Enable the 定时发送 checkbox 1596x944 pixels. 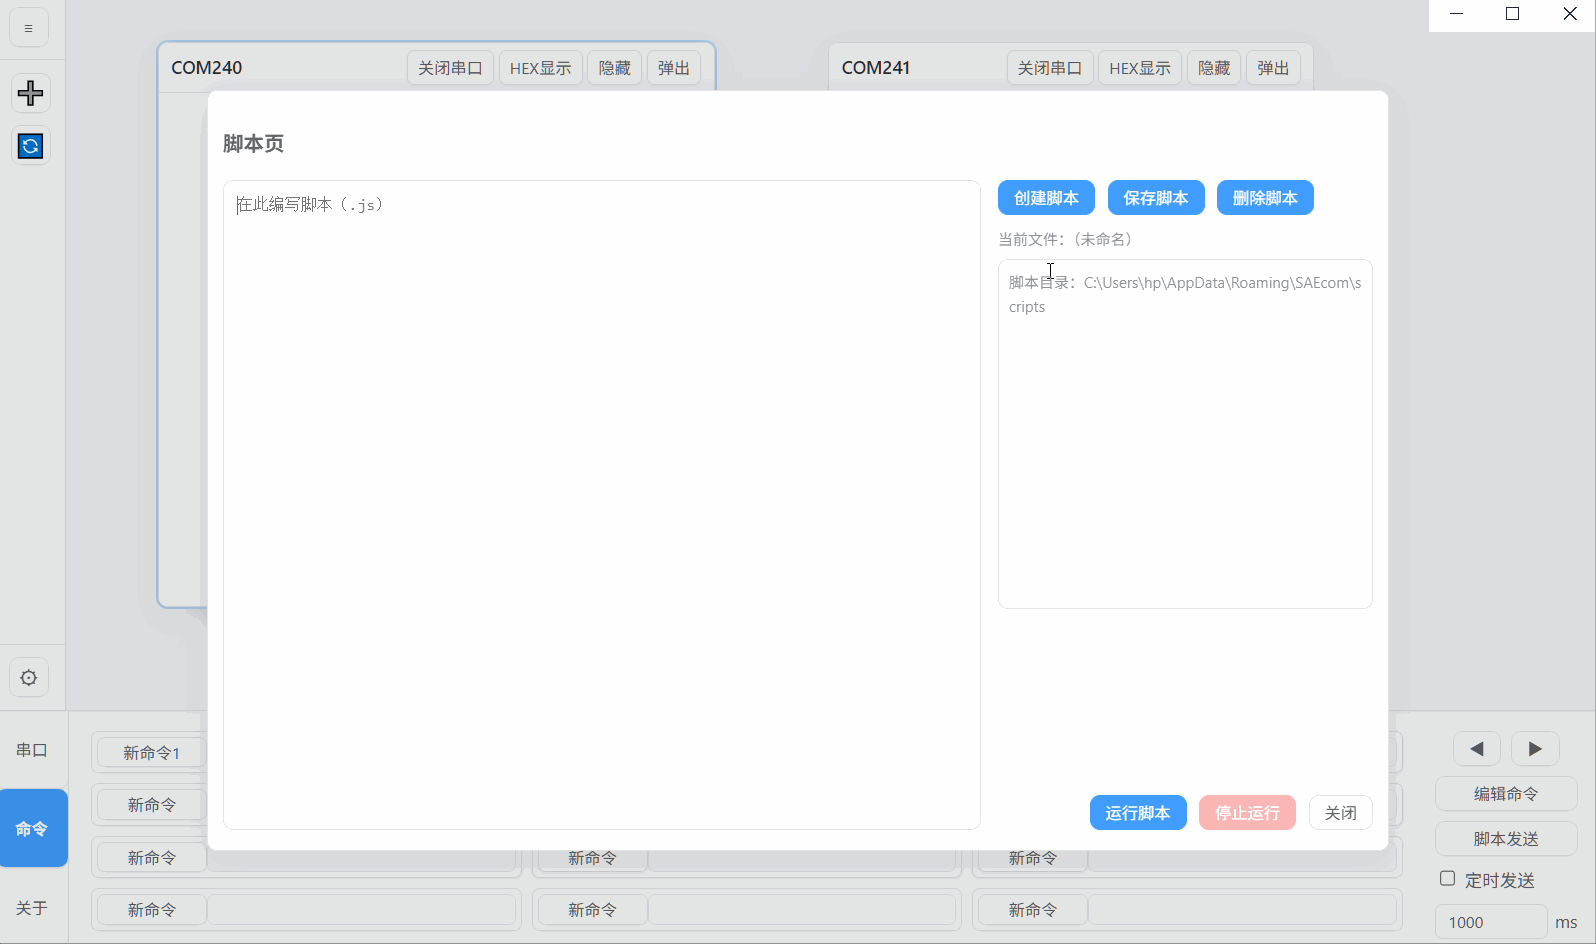pos(1447,878)
